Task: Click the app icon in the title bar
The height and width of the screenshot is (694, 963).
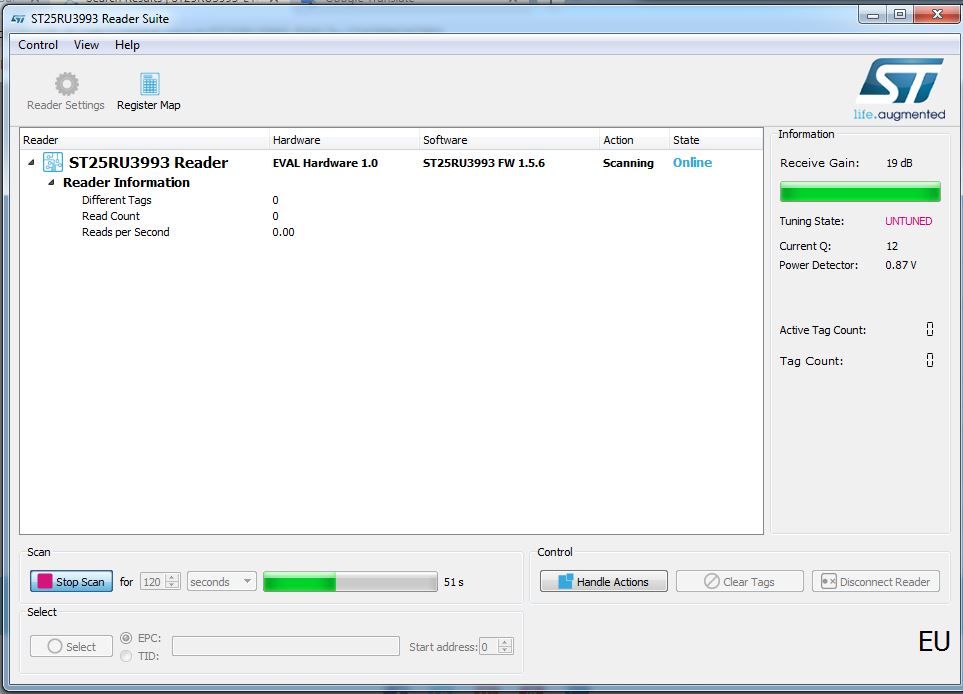Action: pos(18,19)
